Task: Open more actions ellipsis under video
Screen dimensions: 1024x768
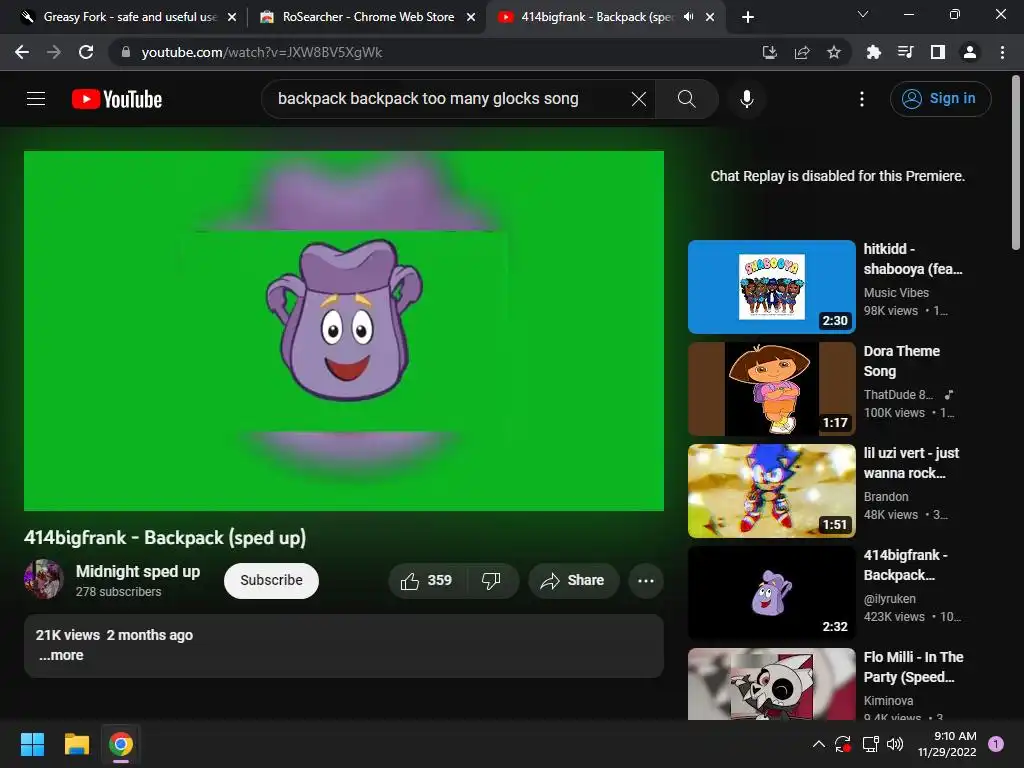Action: coord(645,581)
